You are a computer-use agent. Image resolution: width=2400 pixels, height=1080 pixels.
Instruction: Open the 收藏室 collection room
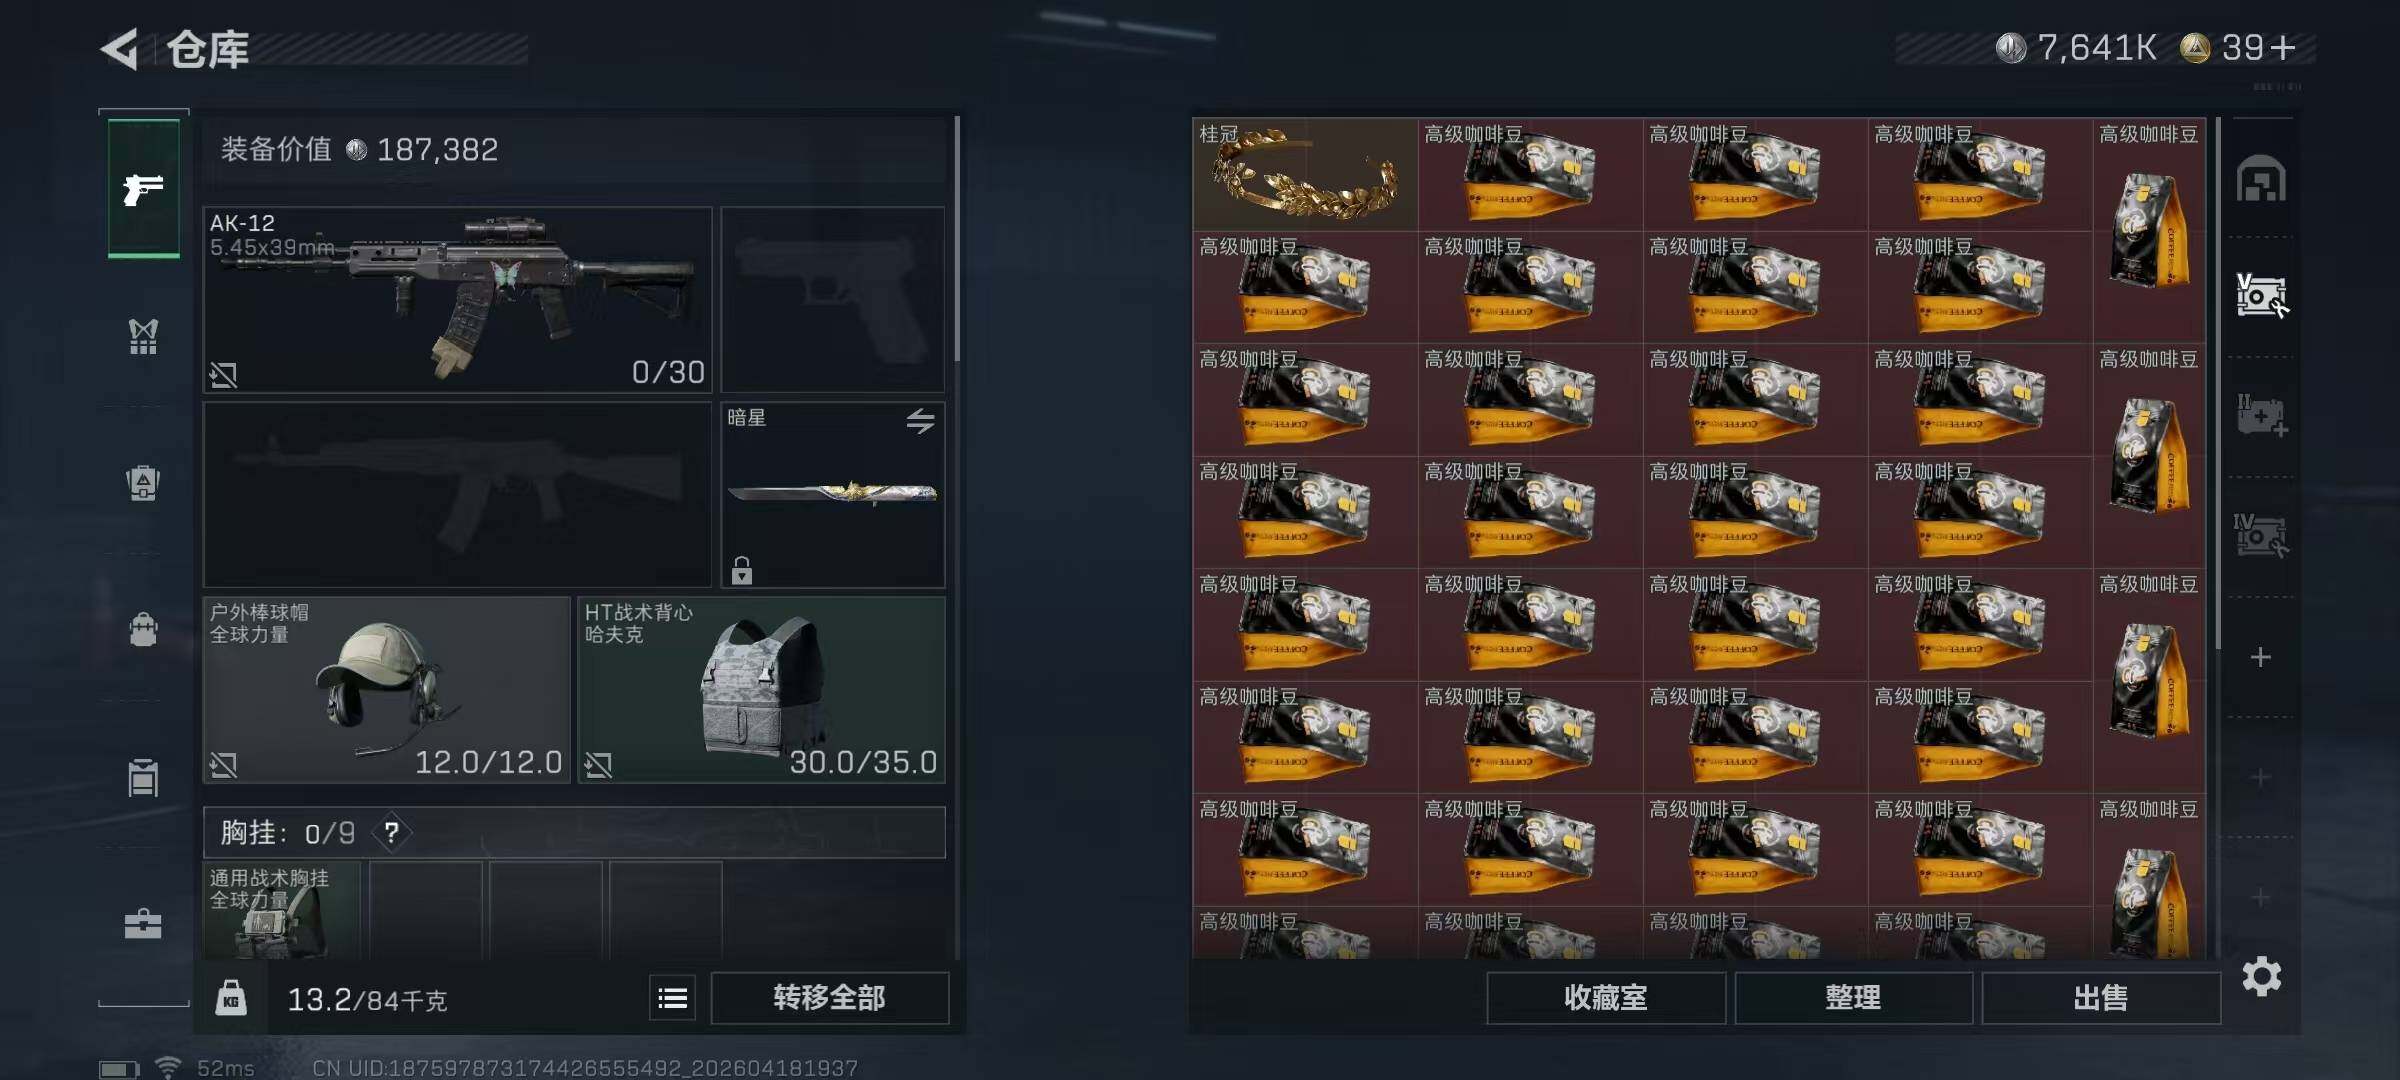[x=1606, y=997]
